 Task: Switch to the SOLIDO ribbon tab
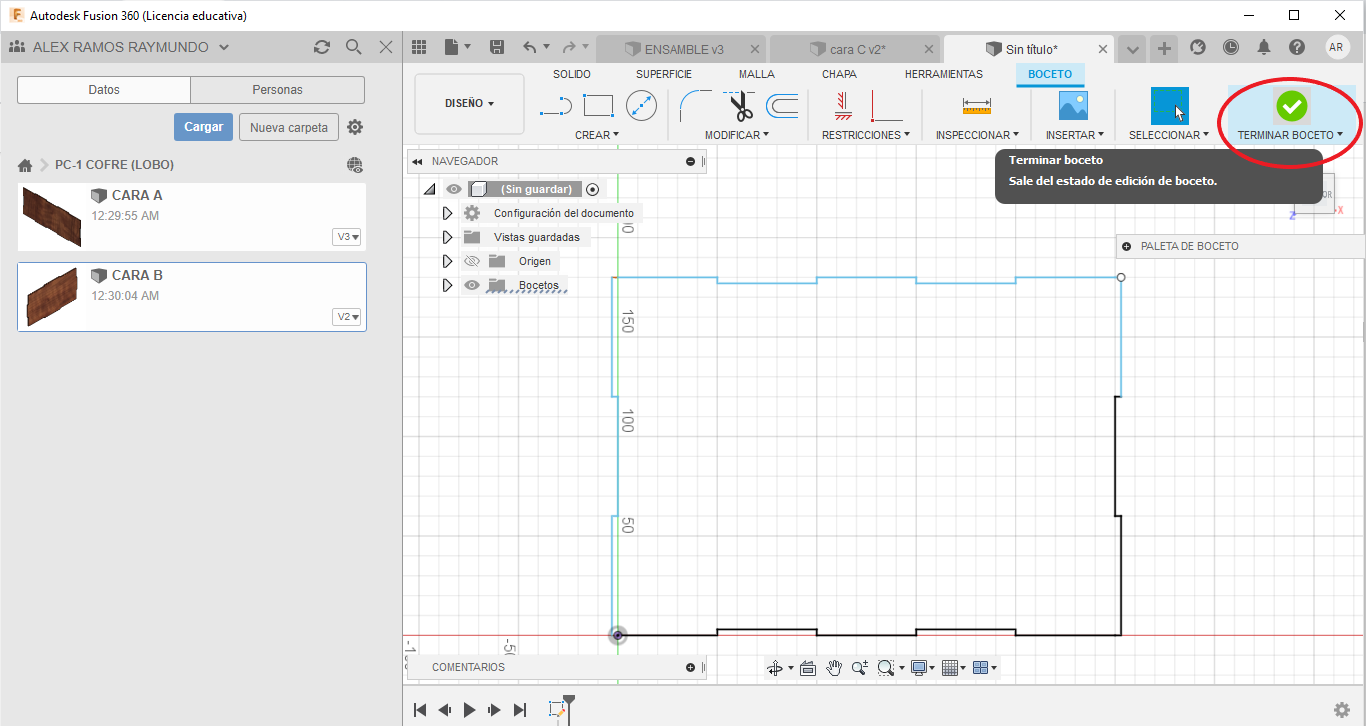pyautogui.click(x=572, y=74)
